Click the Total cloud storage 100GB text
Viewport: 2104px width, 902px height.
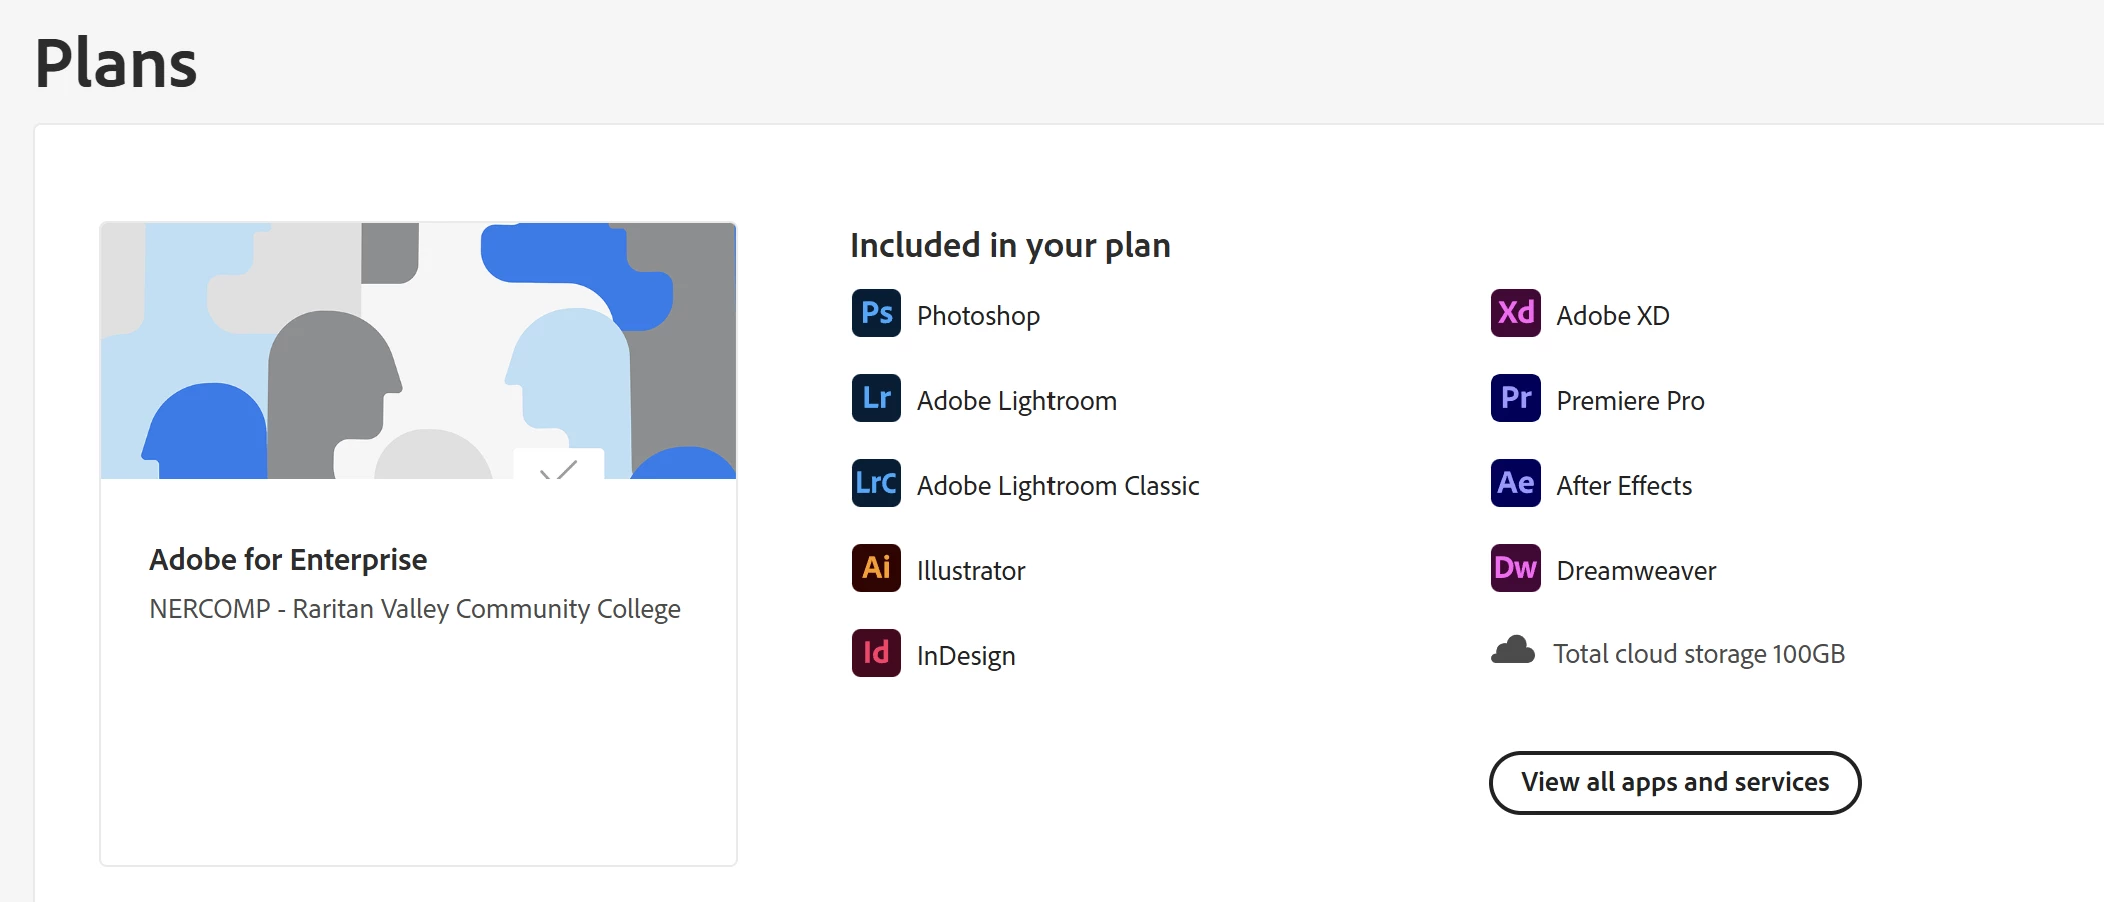(1698, 654)
